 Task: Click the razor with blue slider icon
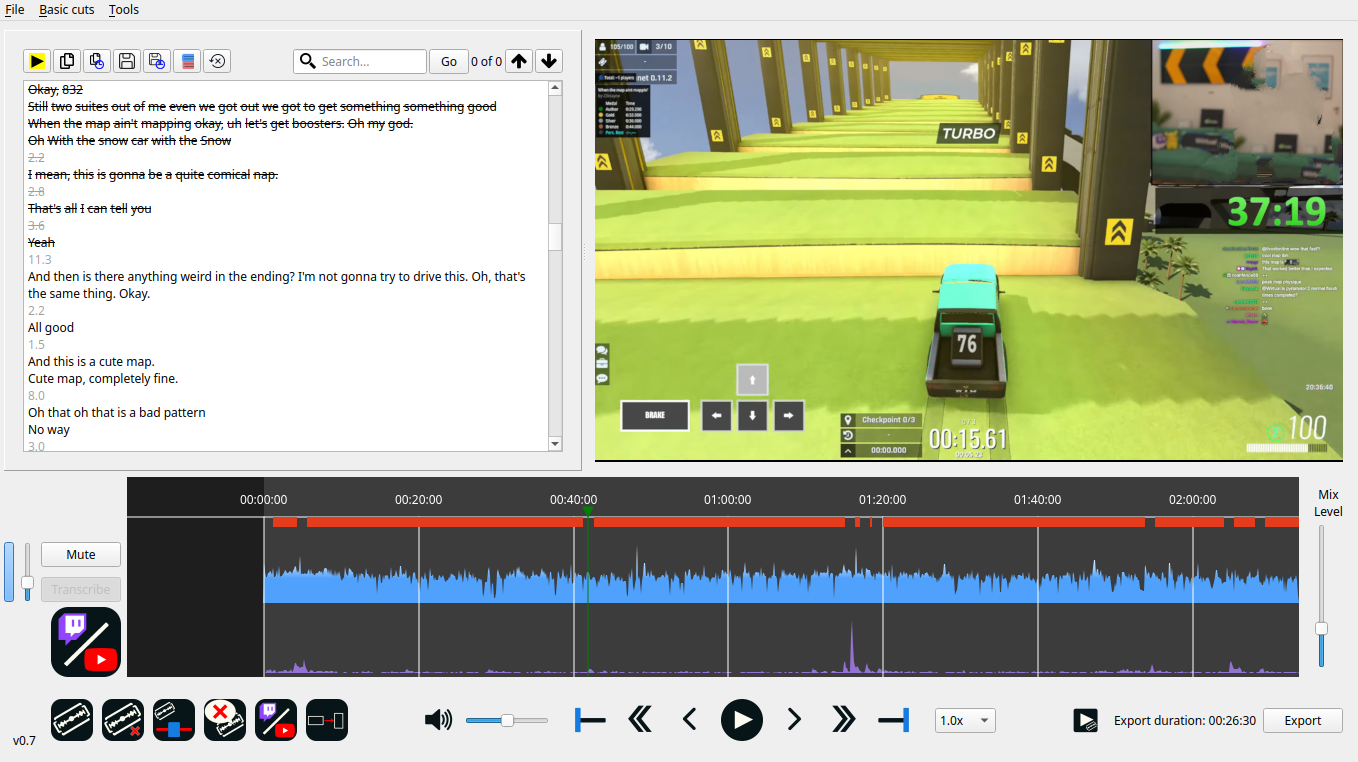point(174,720)
